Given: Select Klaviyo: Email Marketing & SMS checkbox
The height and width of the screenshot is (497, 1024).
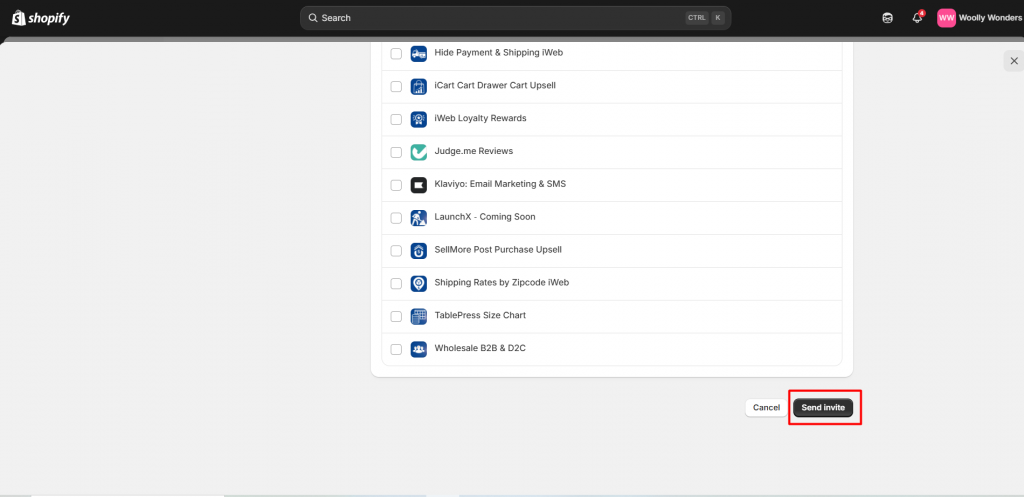Looking at the screenshot, I should pyautogui.click(x=396, y=185).
